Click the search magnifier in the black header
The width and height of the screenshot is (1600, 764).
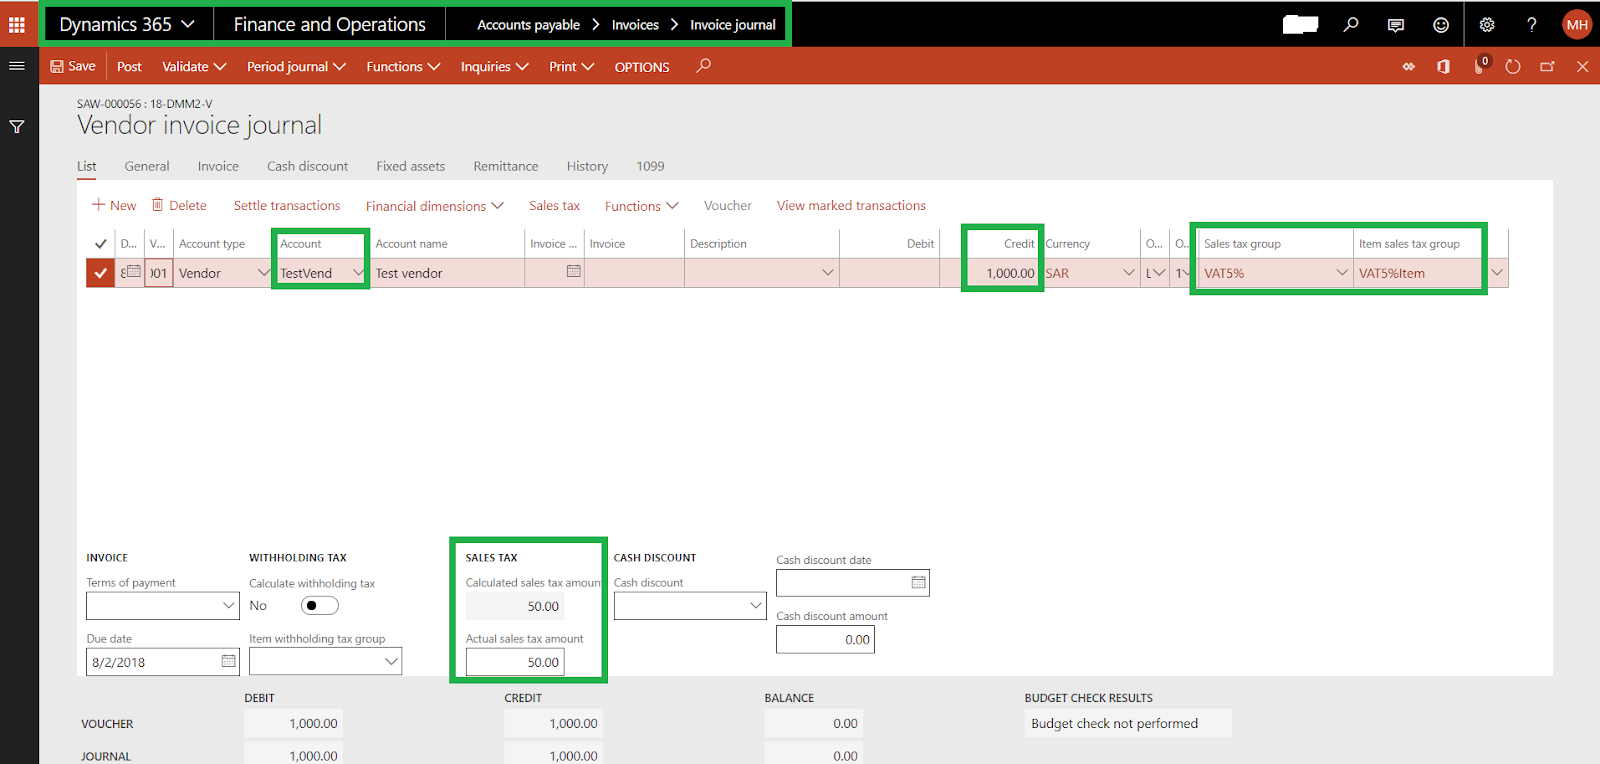click(x=1351, y=24)
